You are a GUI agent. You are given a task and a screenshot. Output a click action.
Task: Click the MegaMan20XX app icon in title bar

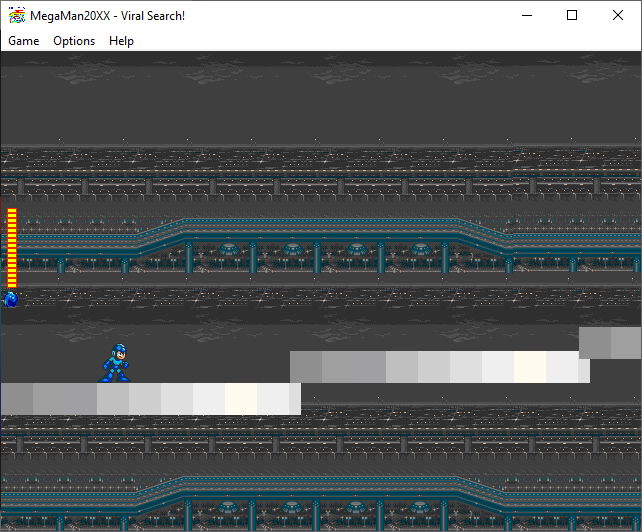click(17, 16)
